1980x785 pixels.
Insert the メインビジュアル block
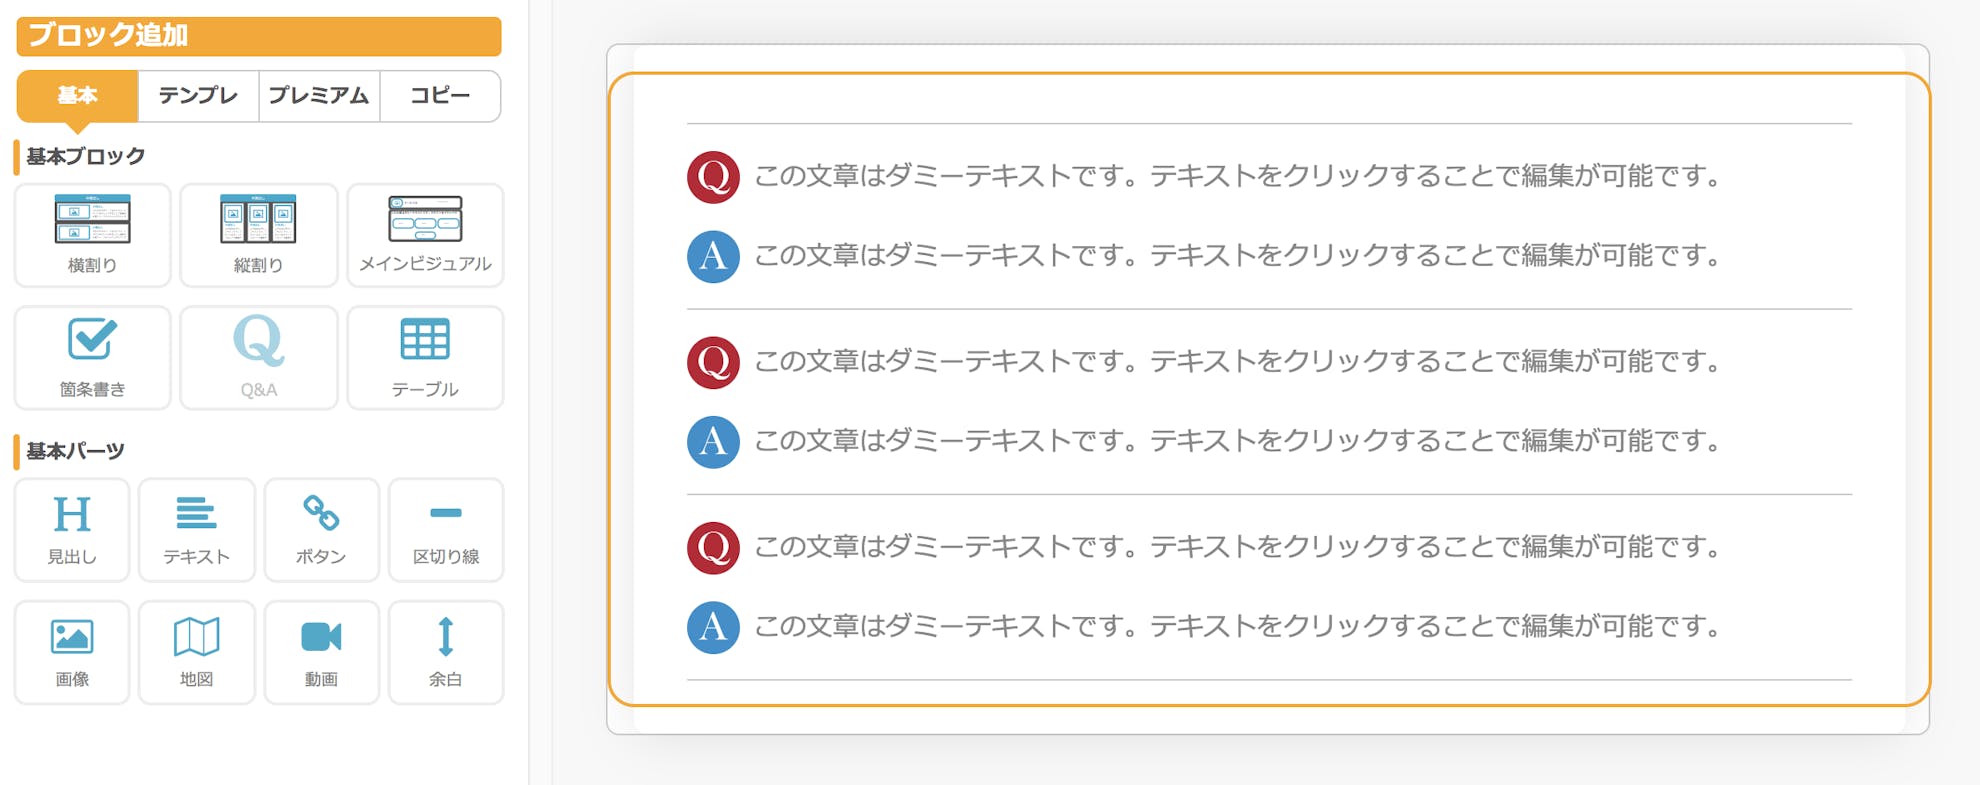(425, 235)
